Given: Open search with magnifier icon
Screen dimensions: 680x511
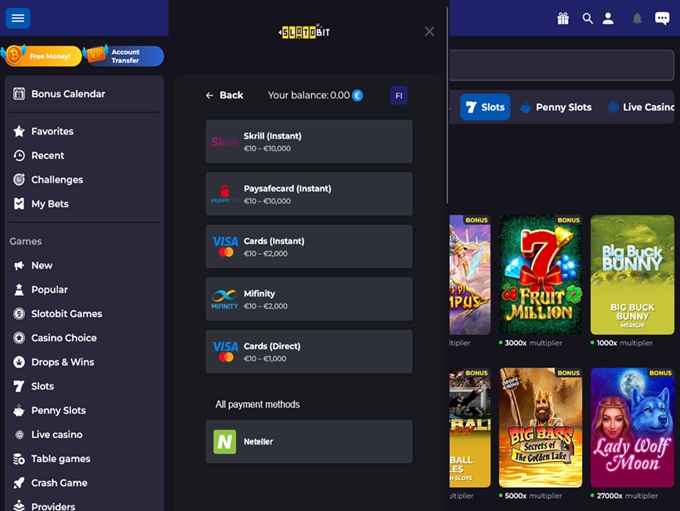Looking at the screenshot, I should 587,18.
